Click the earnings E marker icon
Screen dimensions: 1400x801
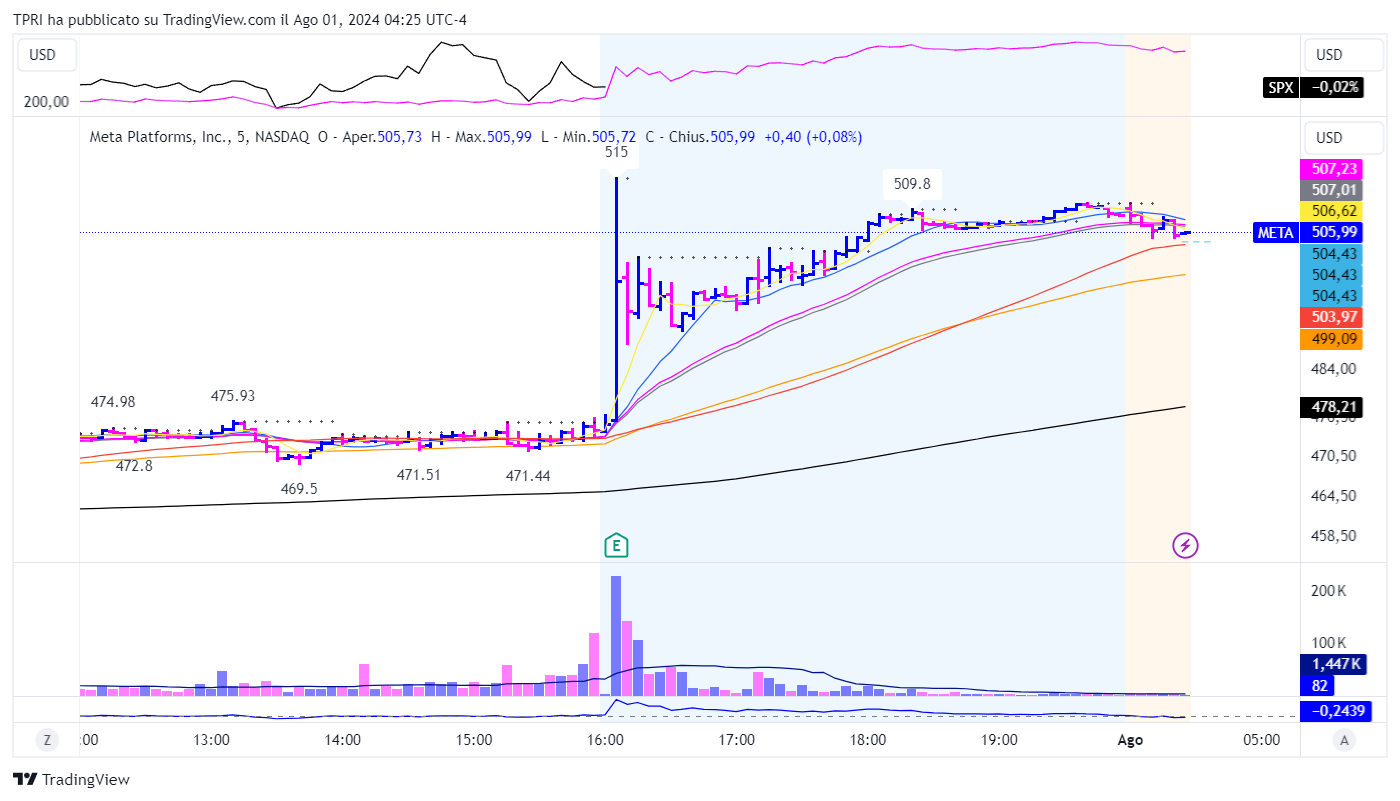click(x=618, y=545)
